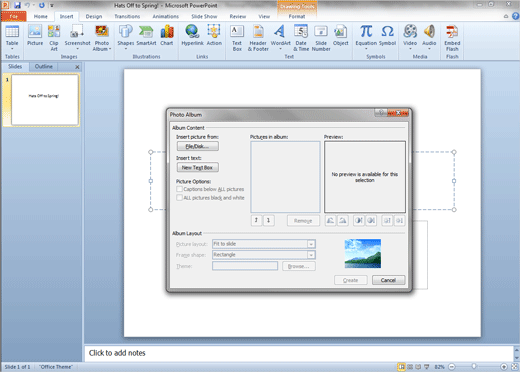Click the Theme input field
The image size is (520, 372).
point(245,266)
